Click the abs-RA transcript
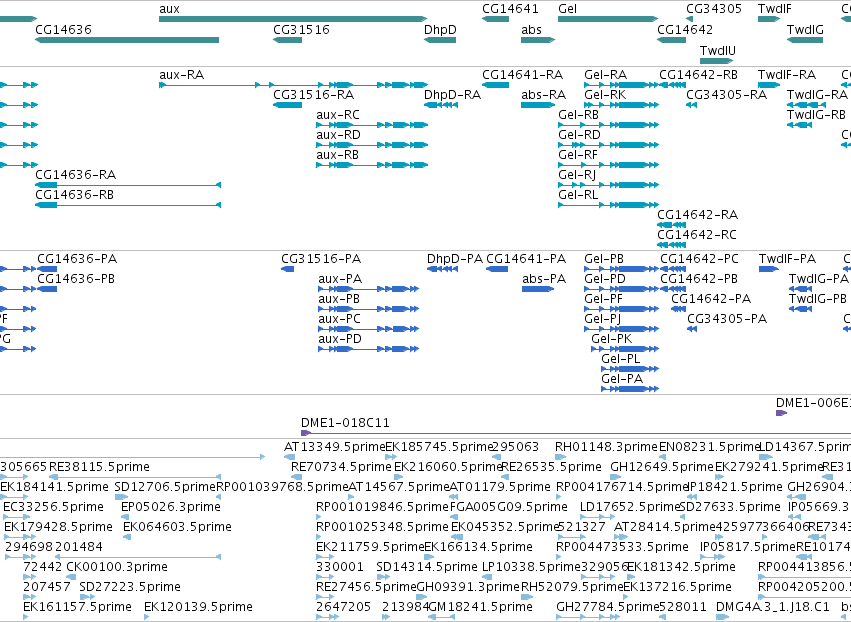 tap(538, 105)
